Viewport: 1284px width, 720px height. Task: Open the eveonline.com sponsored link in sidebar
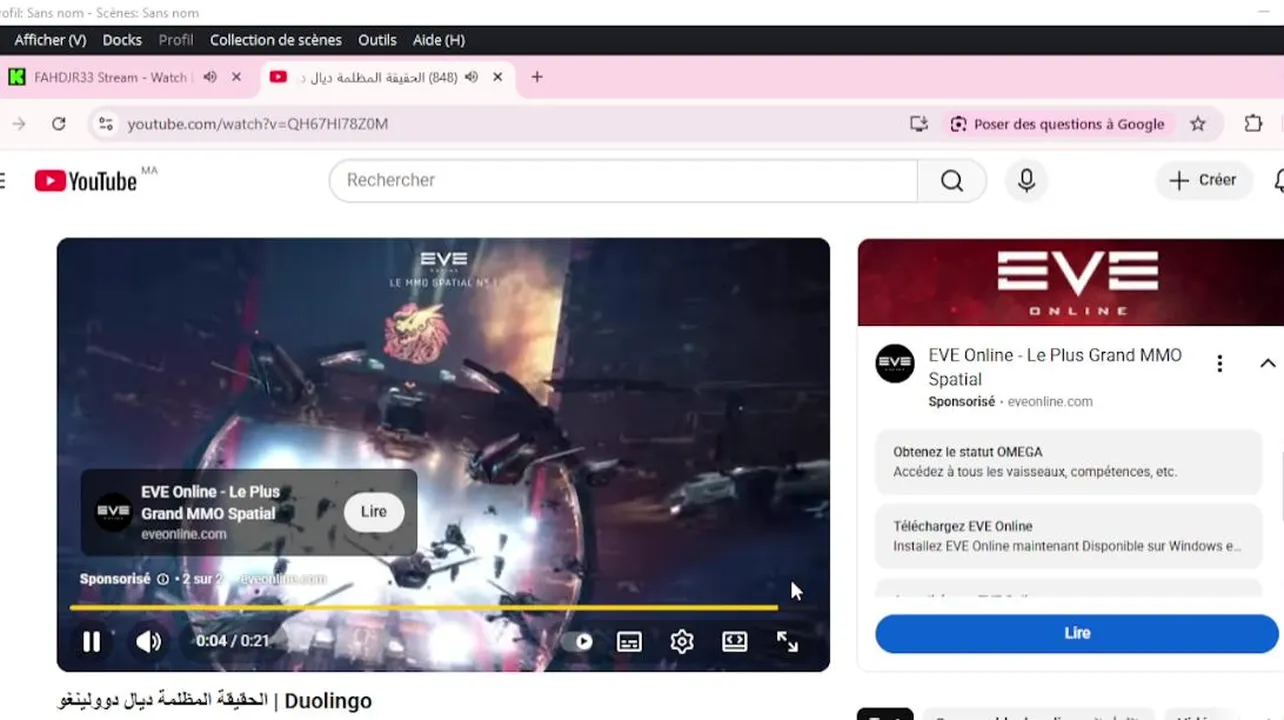point(1050,402)
